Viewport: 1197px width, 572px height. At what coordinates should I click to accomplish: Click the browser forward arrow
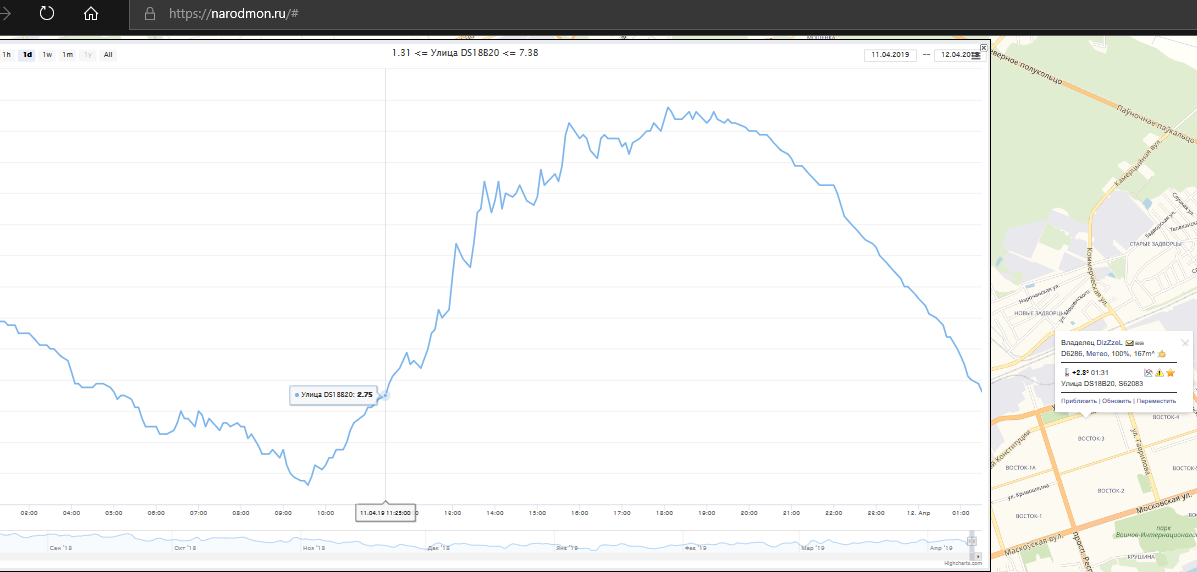tap(5, 14)
